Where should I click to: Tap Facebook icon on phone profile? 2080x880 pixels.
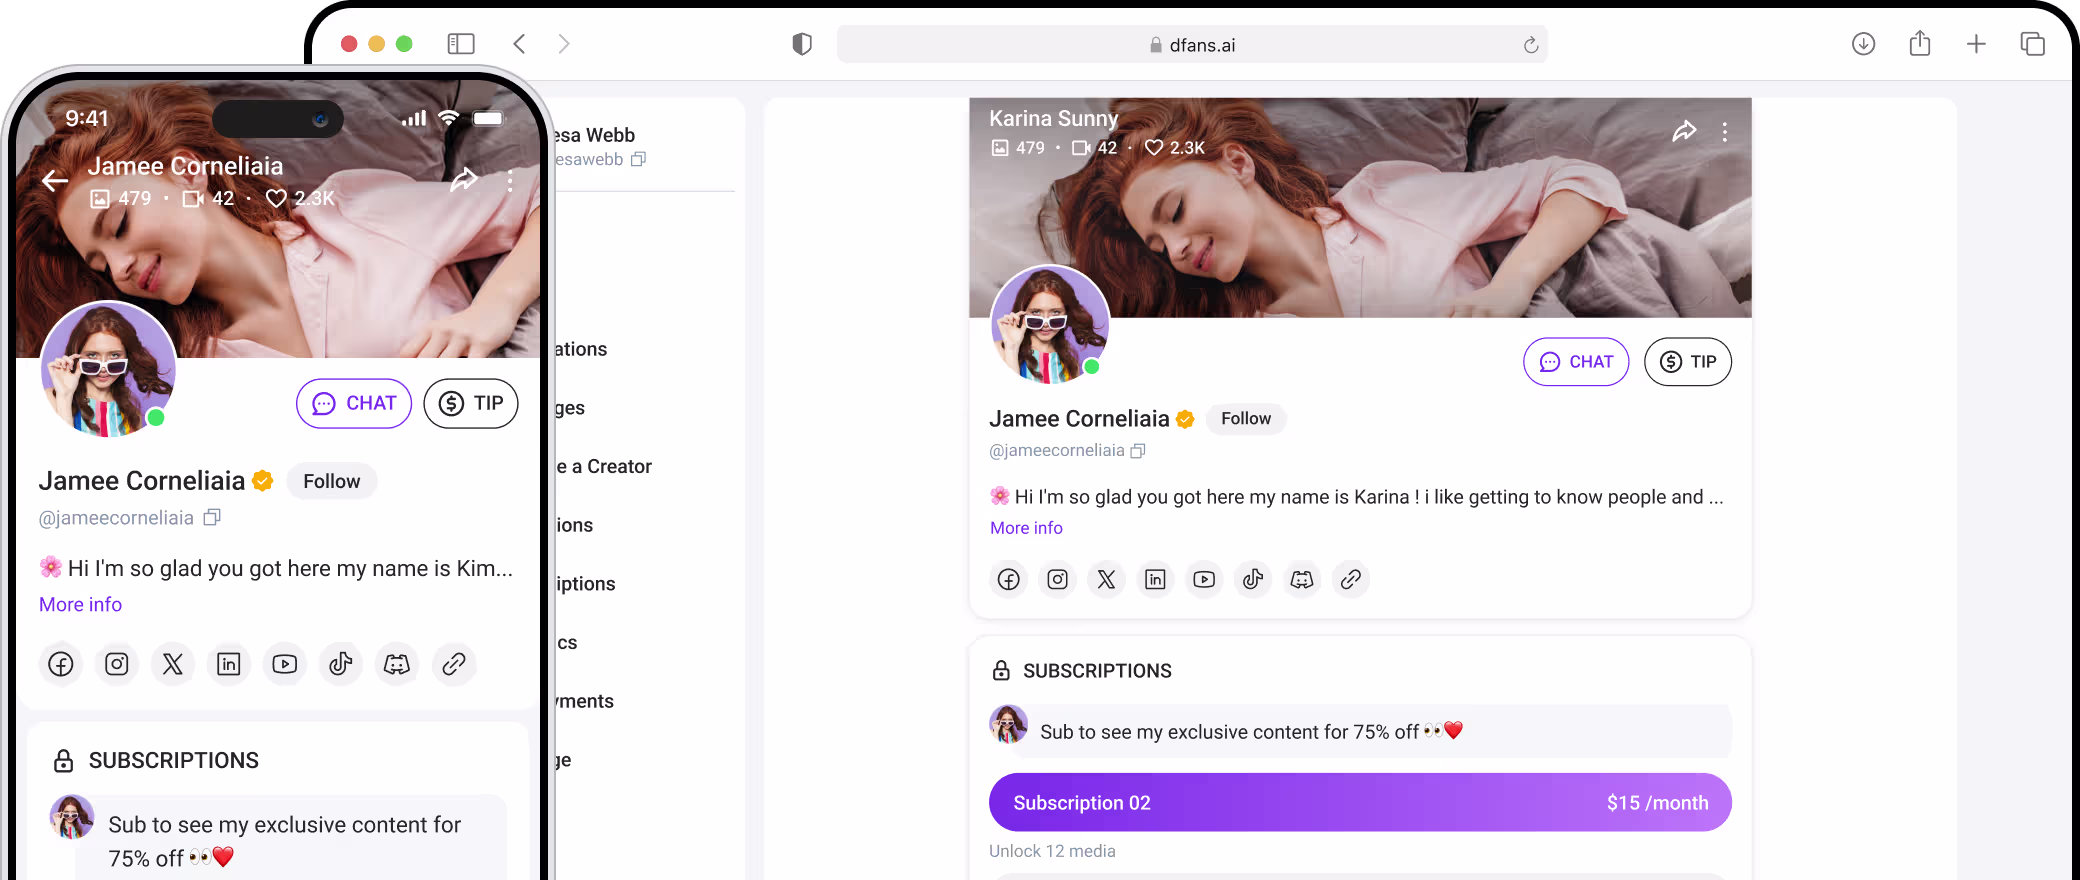click(61, 664)
